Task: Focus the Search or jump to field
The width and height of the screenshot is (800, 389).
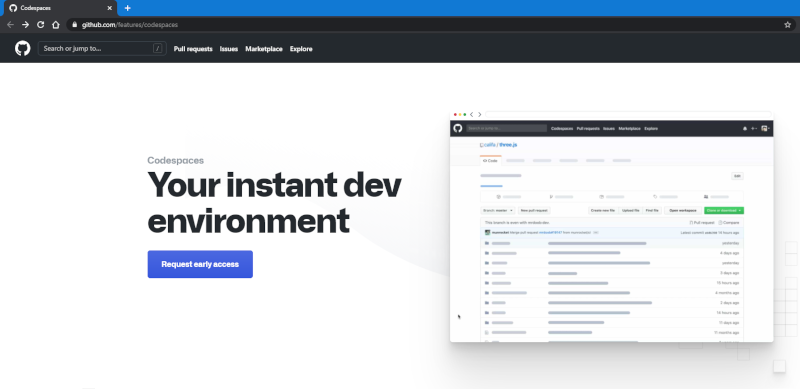Action: pyautogui.click(x=102, y=48)
